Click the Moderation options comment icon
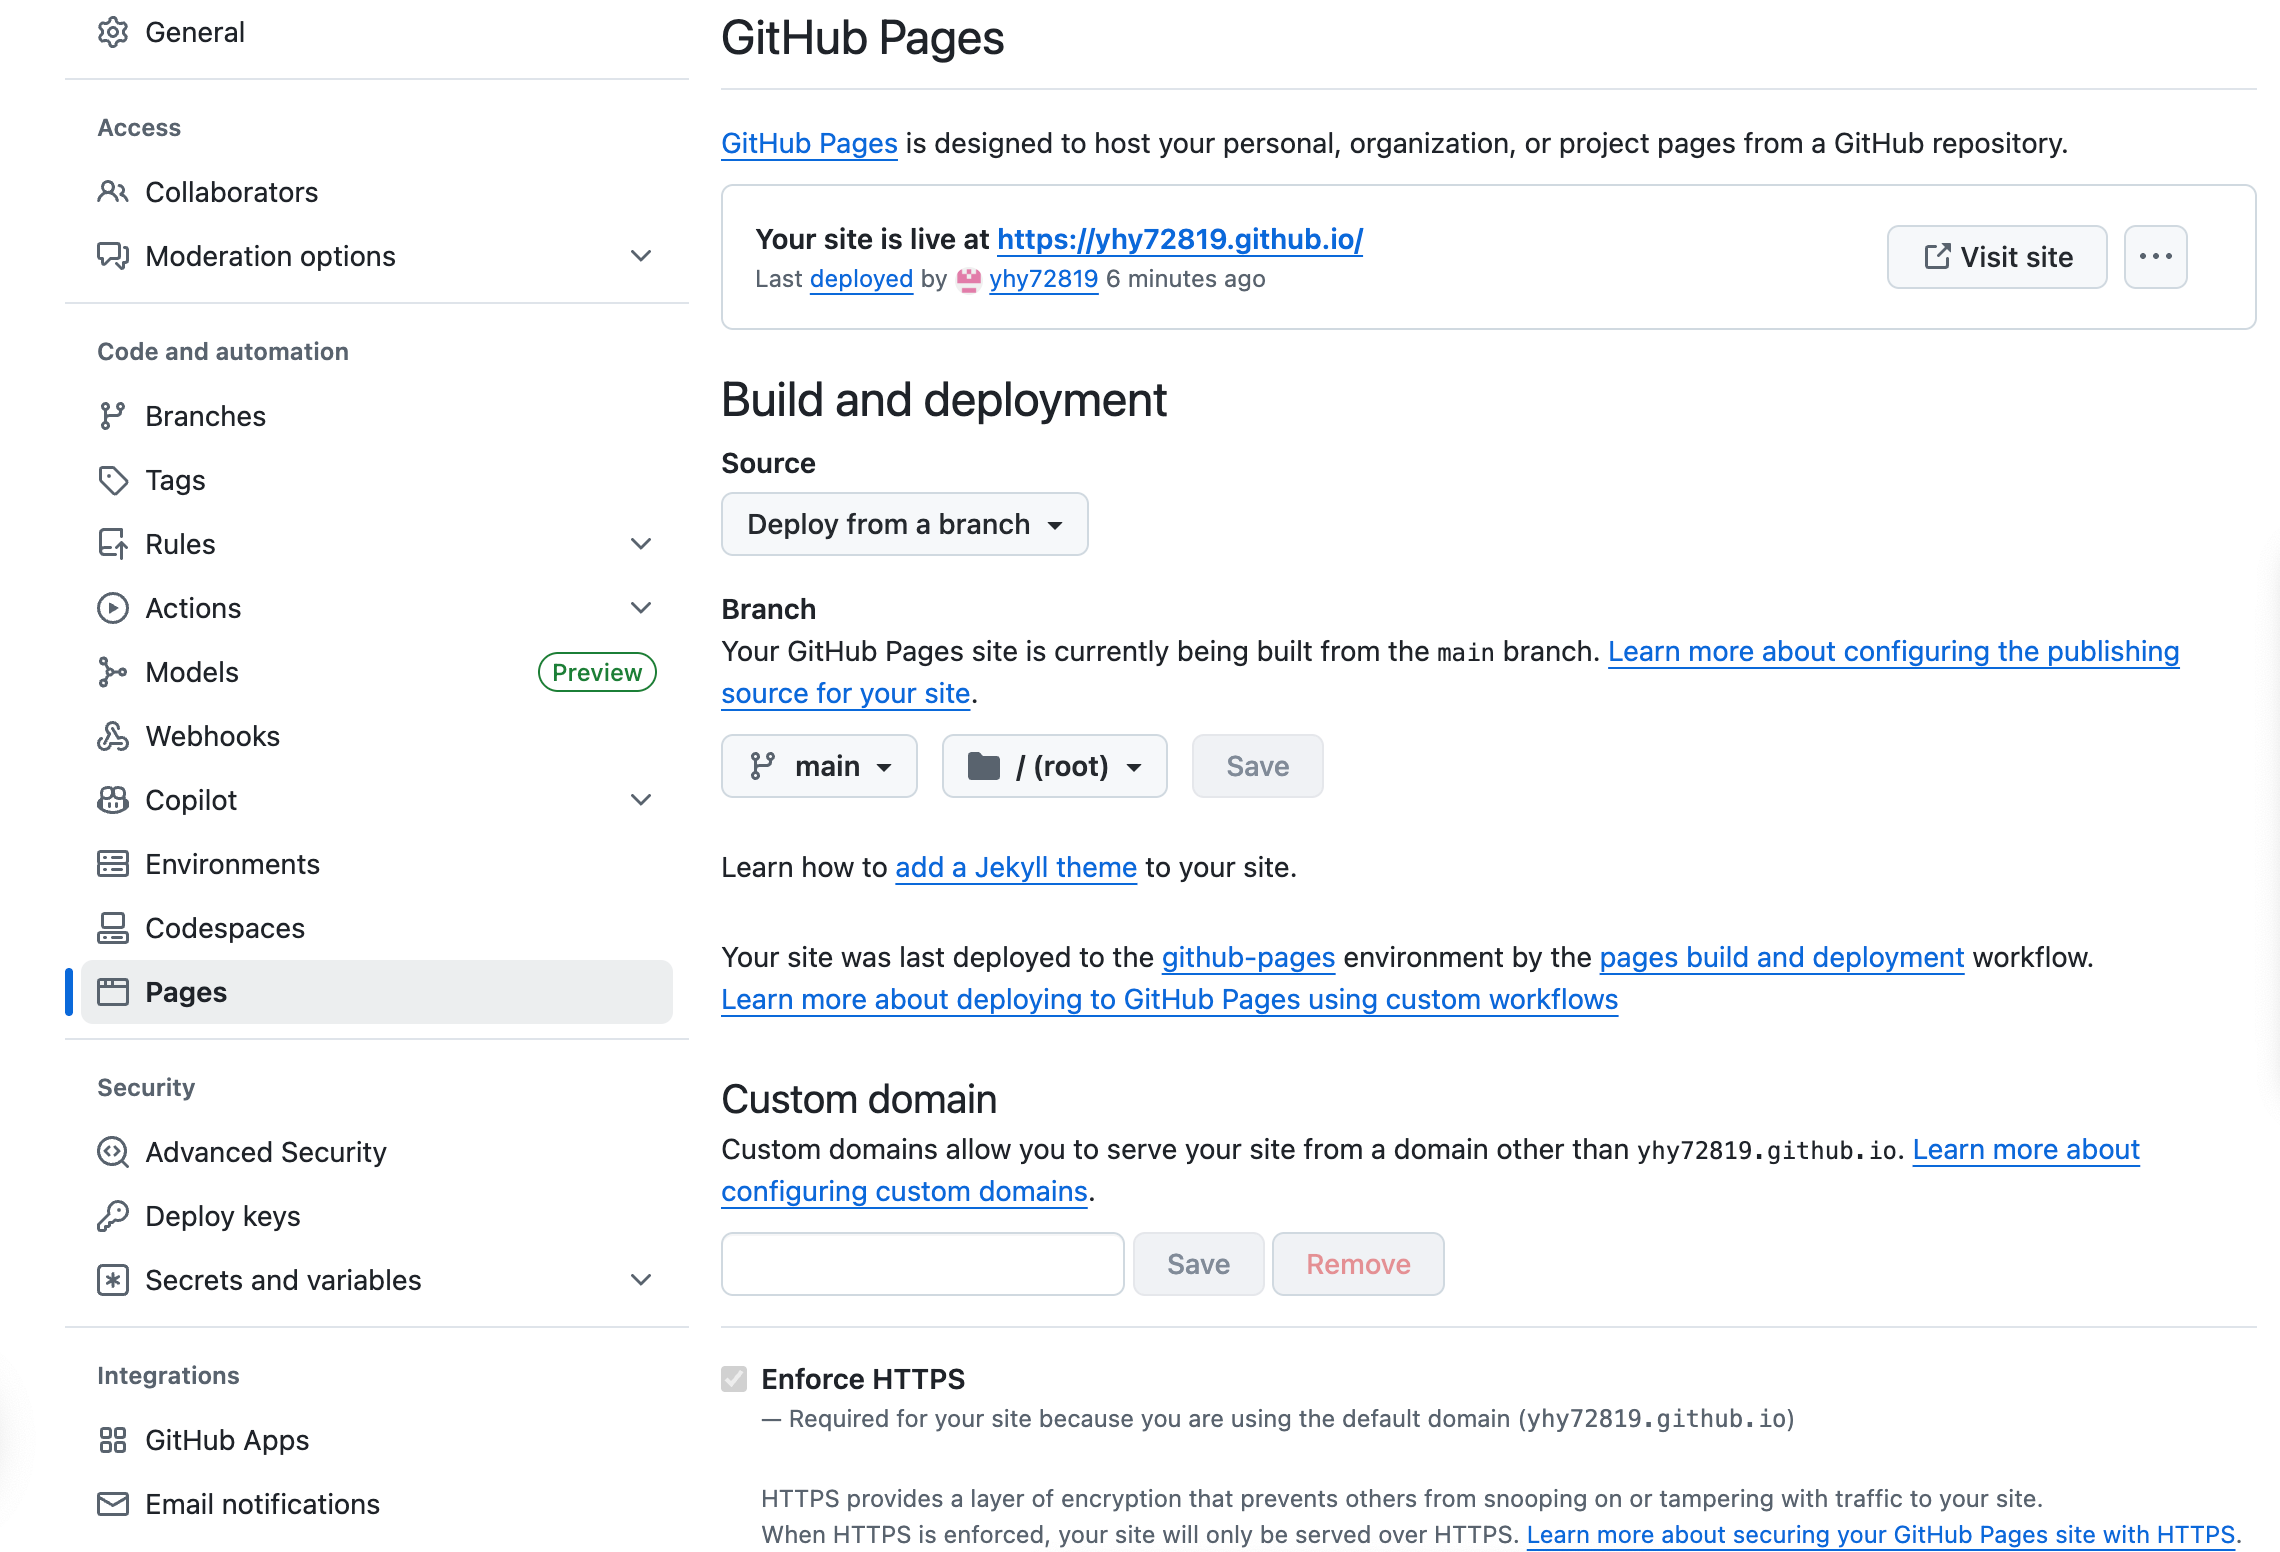This screenshot has height=1552, width=2280. [x=113, y=256]
